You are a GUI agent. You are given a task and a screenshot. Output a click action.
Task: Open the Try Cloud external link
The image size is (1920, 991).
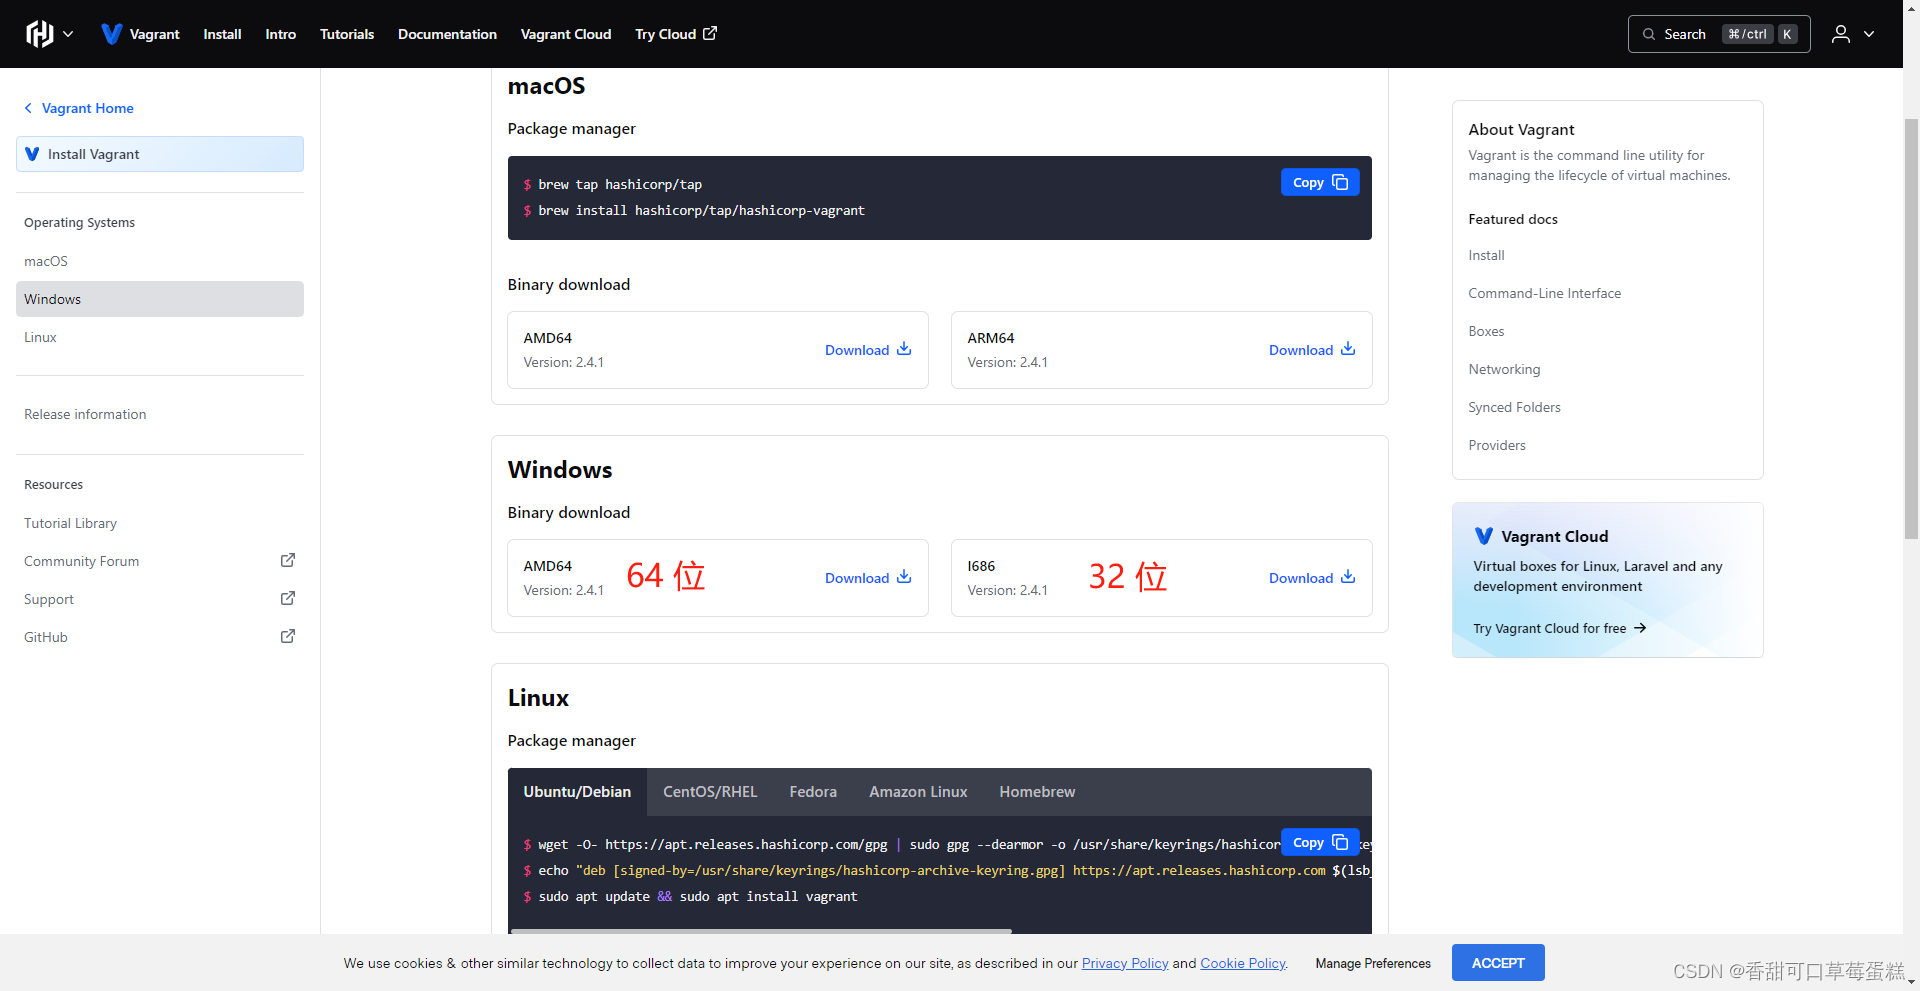(676, 34)
